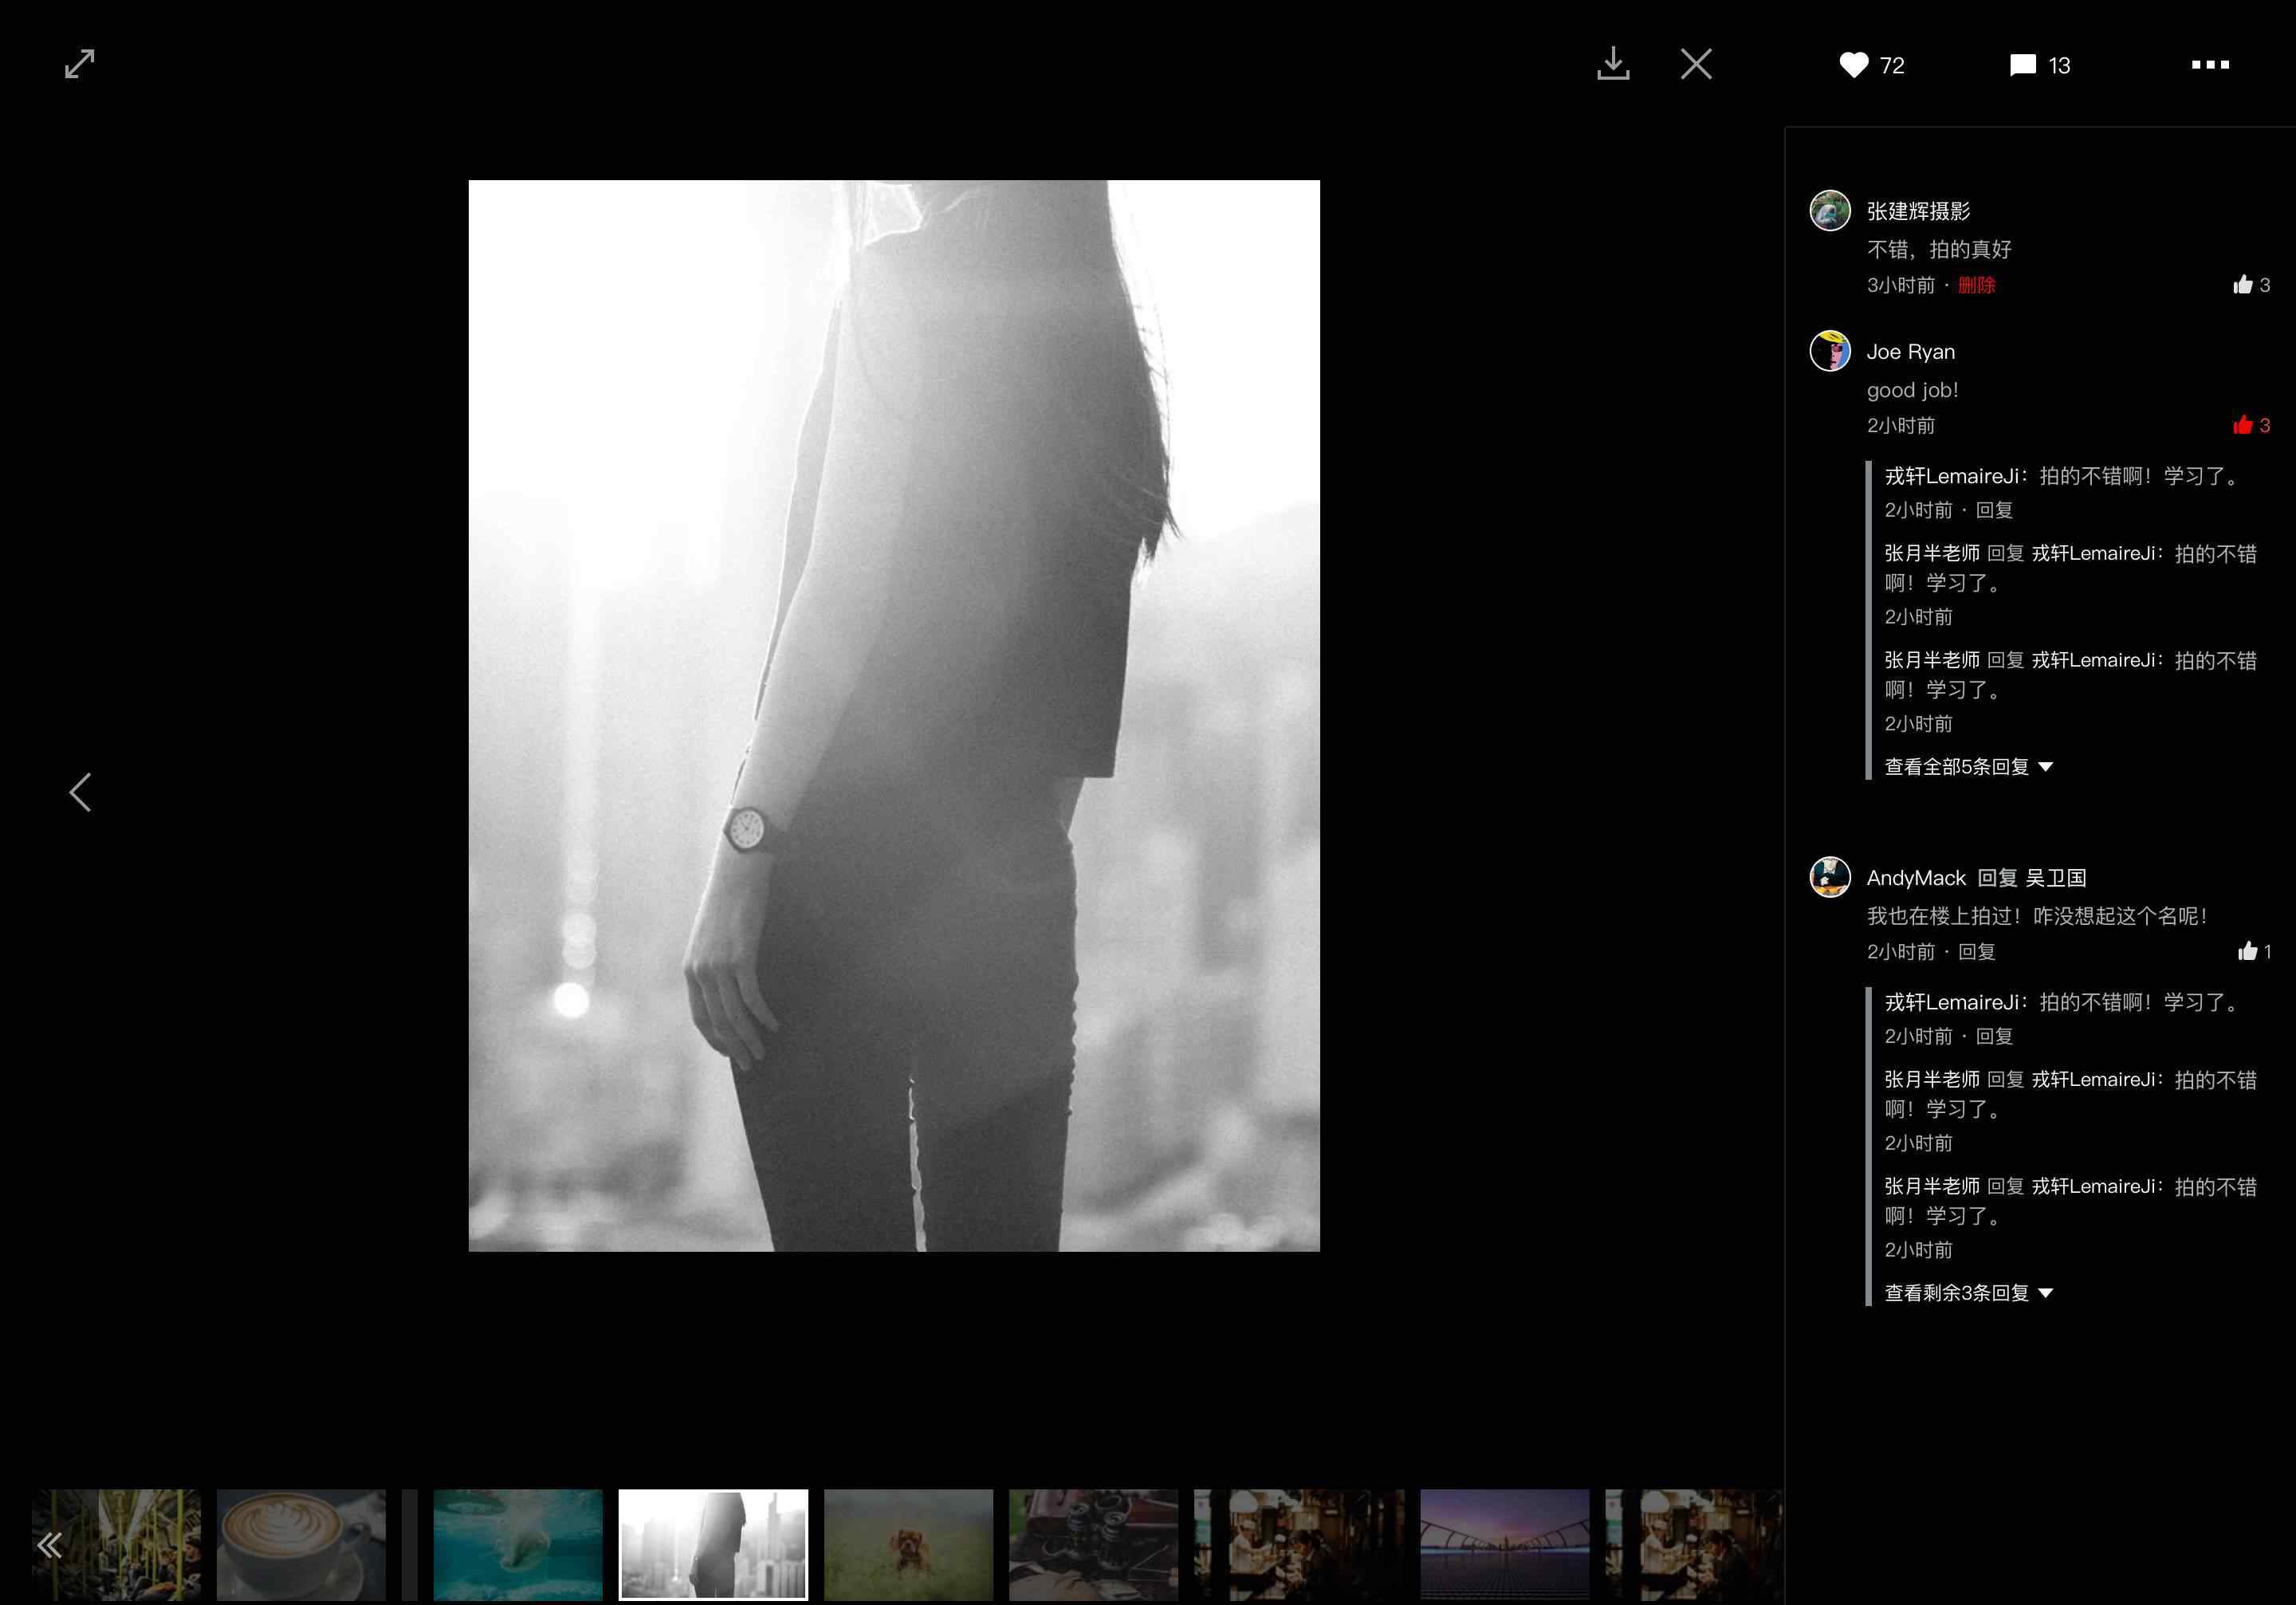Go to the previous photo arrow

(x=80, y=792)
